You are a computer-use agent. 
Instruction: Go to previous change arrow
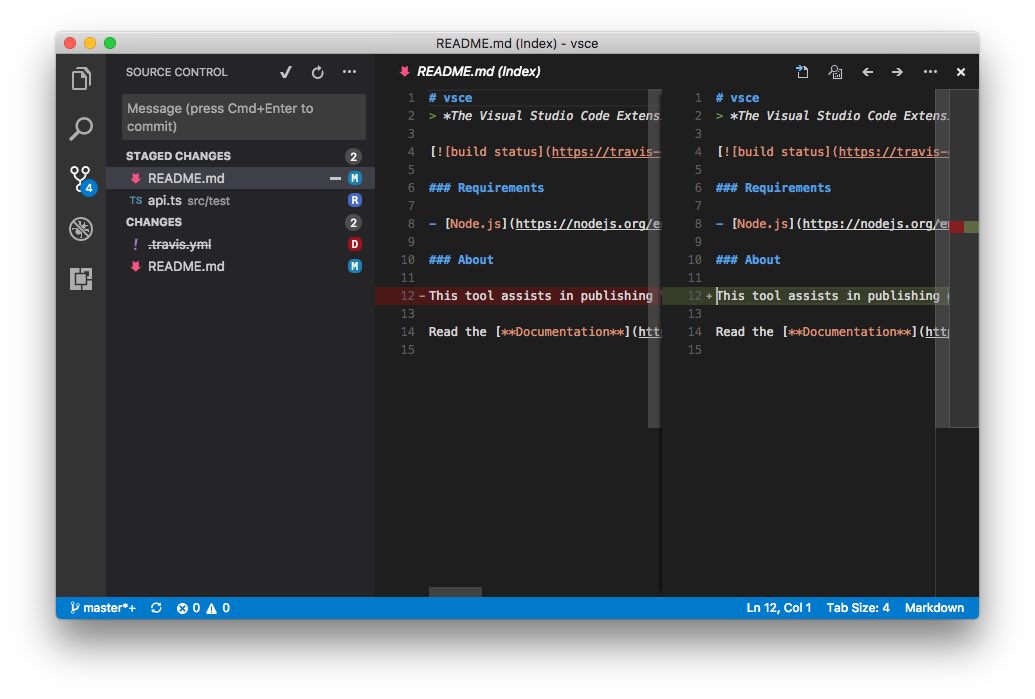(x=867, y=72)
